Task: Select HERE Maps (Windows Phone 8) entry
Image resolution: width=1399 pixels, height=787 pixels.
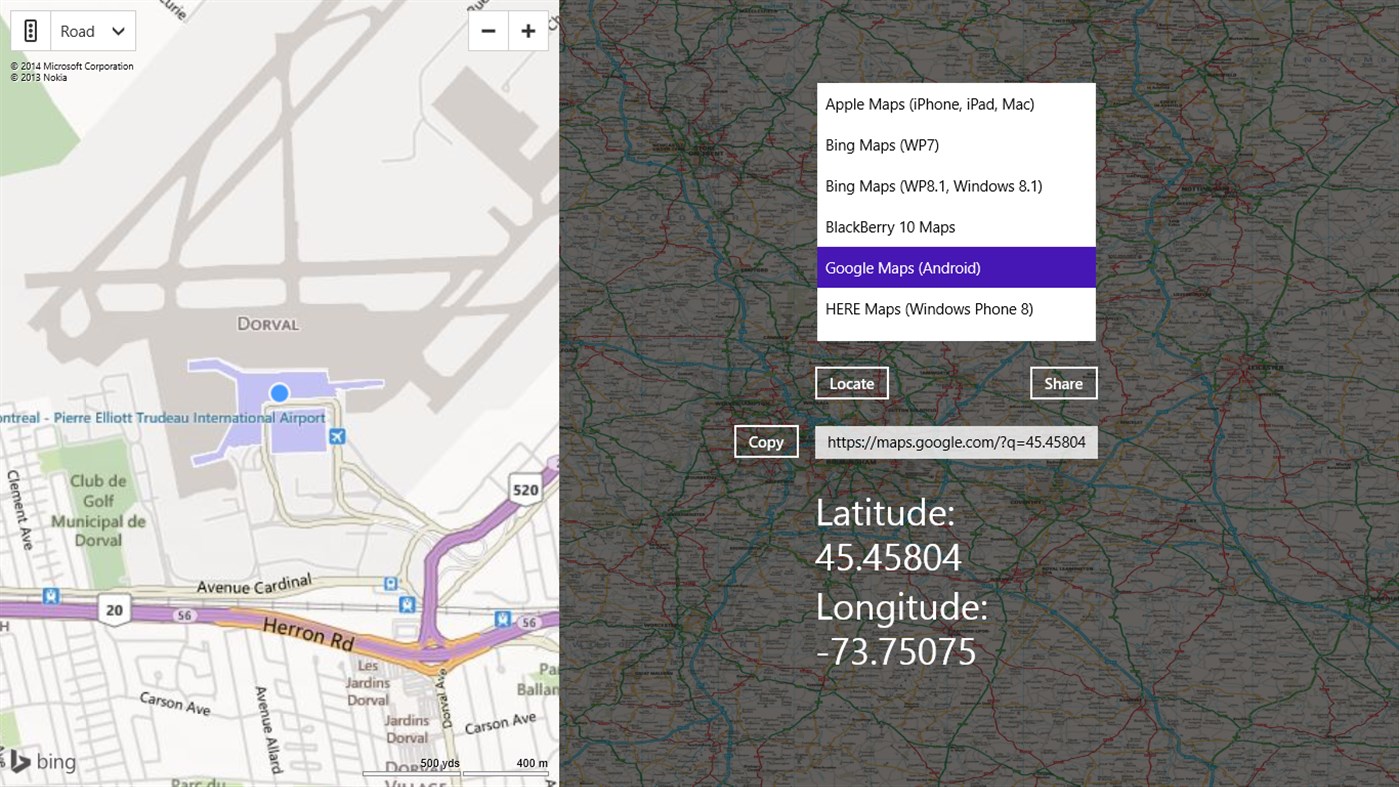Action: tap(928, 309)
